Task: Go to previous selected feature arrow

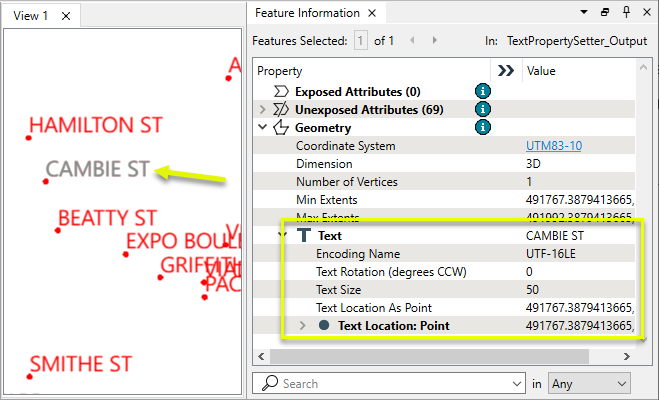Action: click(x=412, y=41)
